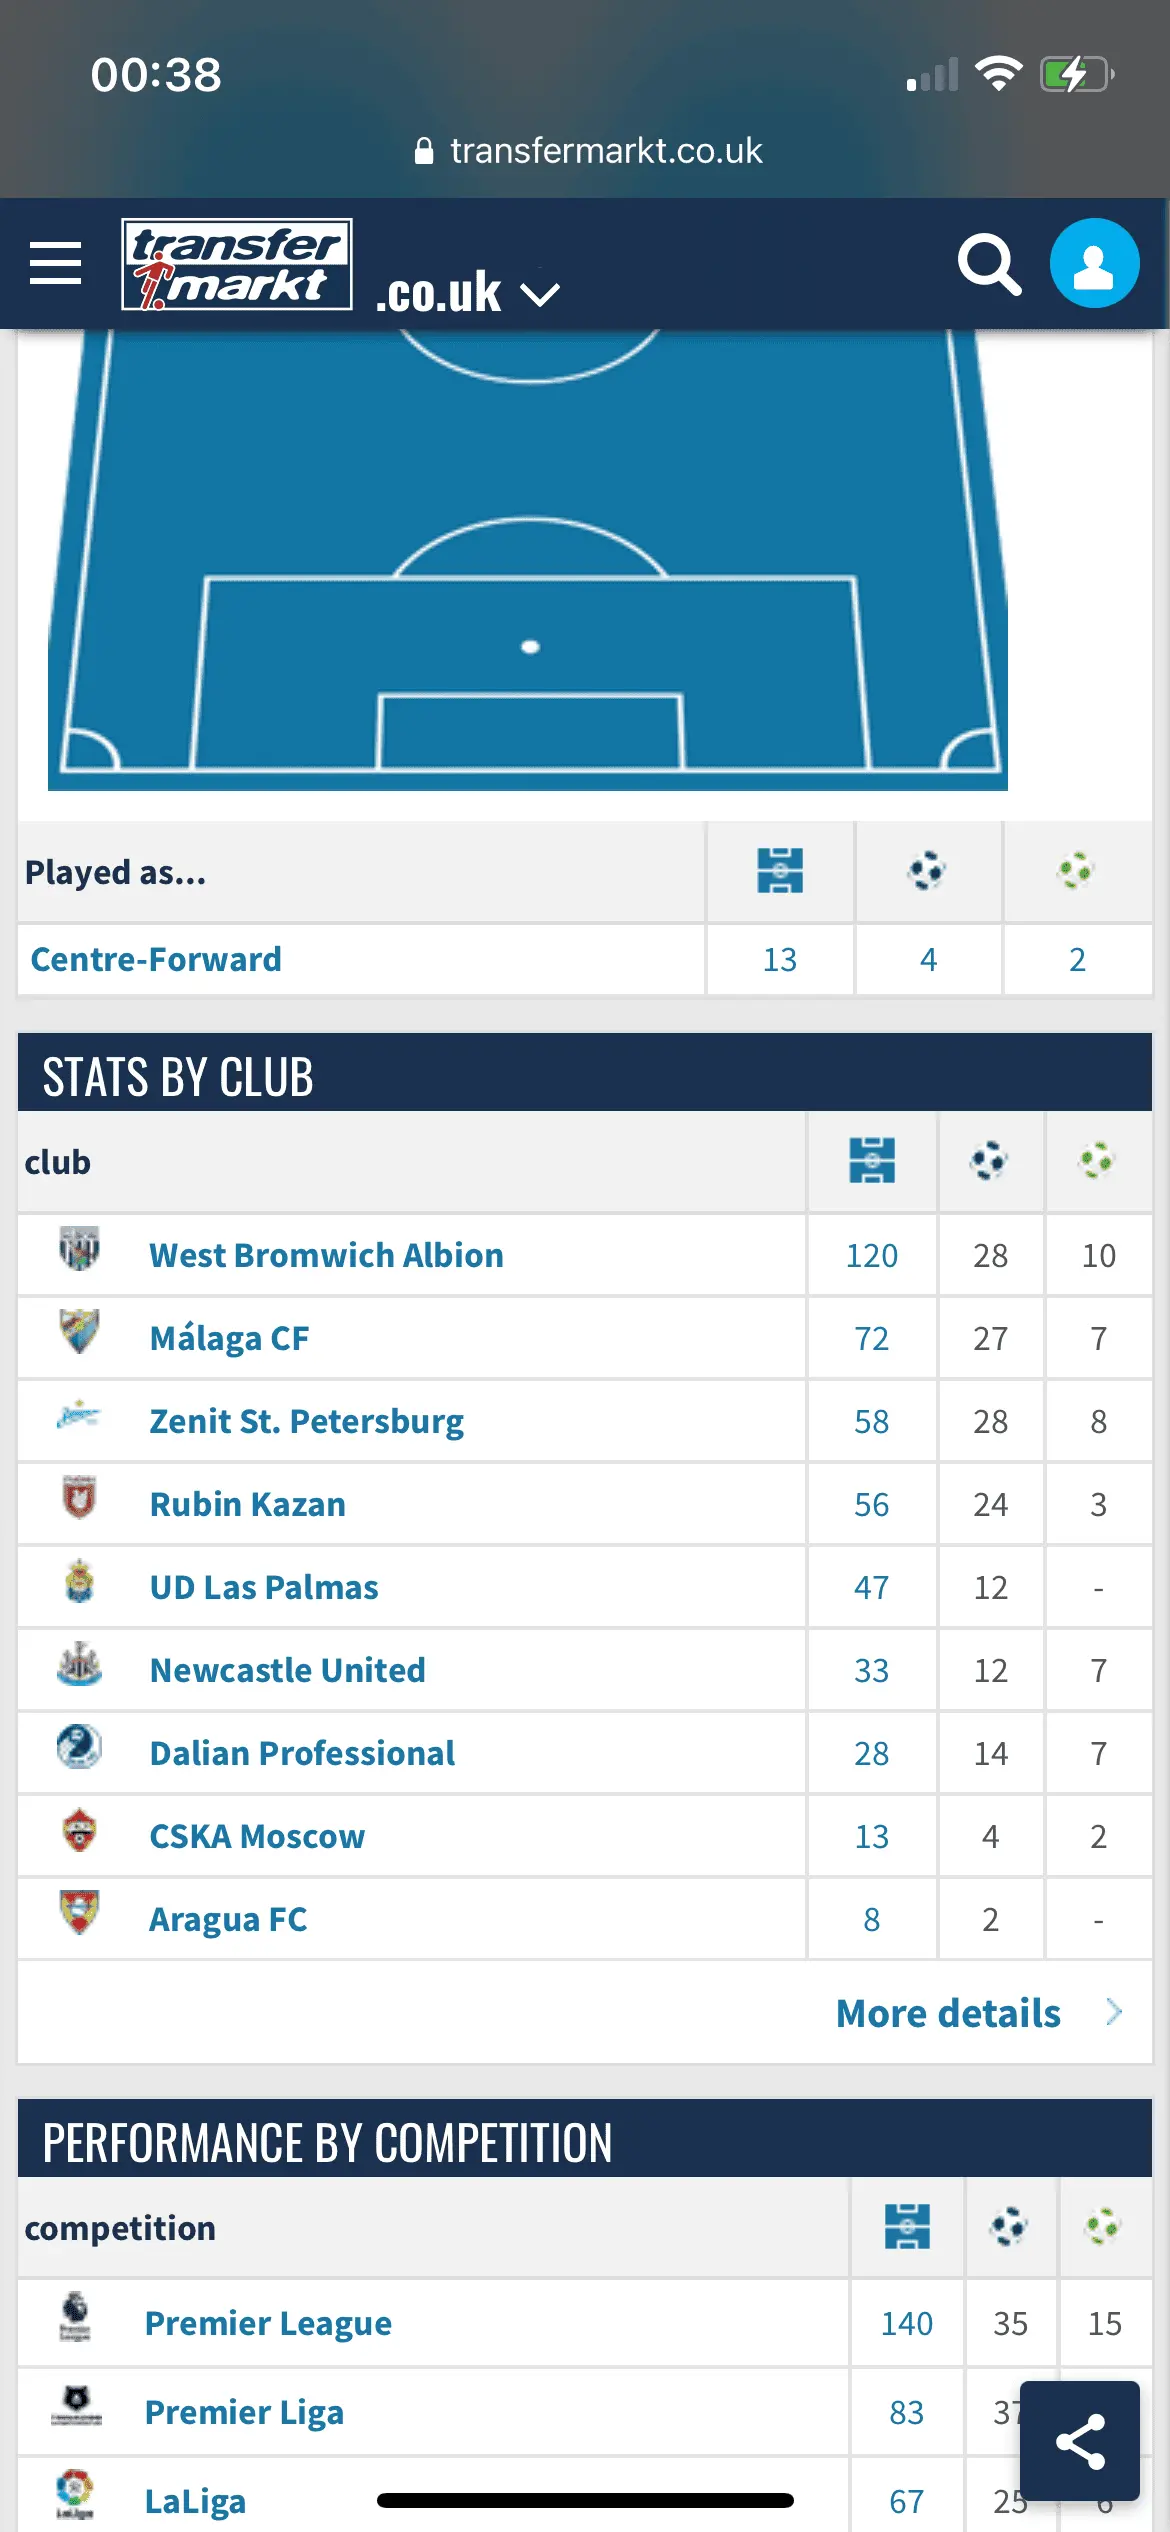Open the search magnifier icon
1170x2532 pixels.
tap(989, 264)
